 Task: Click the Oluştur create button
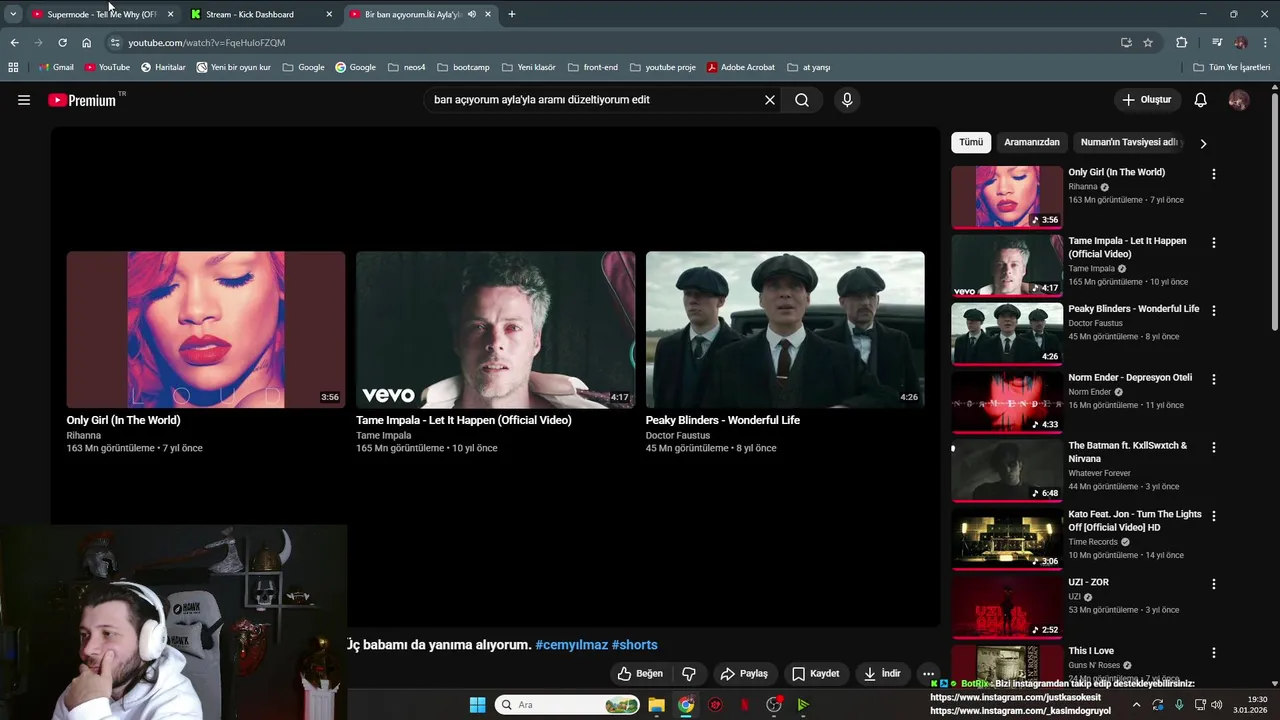click(x=1146, y=100)
